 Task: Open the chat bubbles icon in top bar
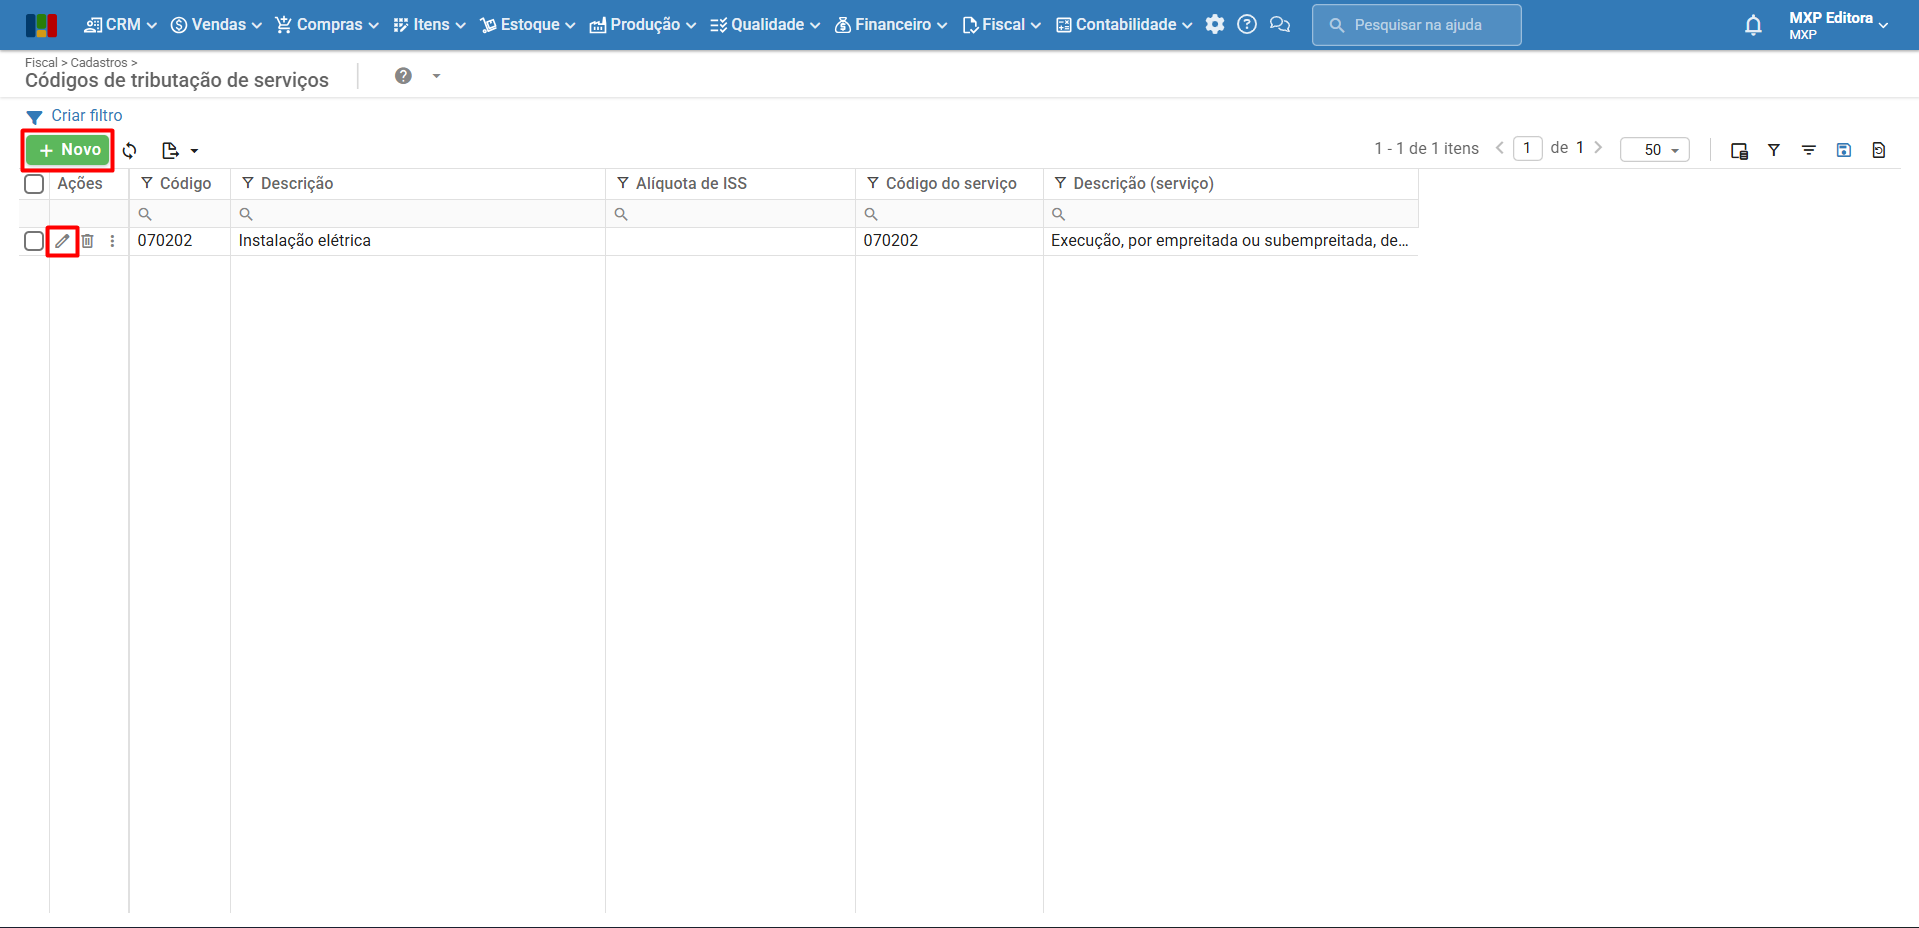(x=1279, y=25)
